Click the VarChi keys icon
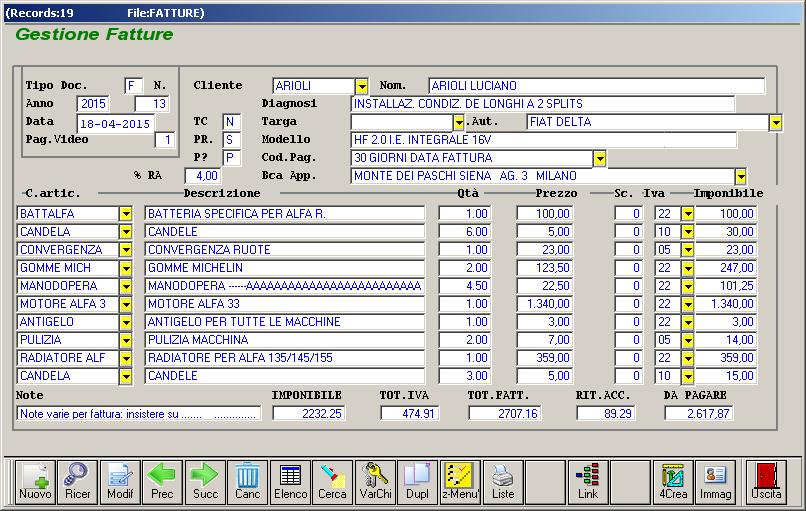Viewport: 806px width, 511px height. click(375, 481)
